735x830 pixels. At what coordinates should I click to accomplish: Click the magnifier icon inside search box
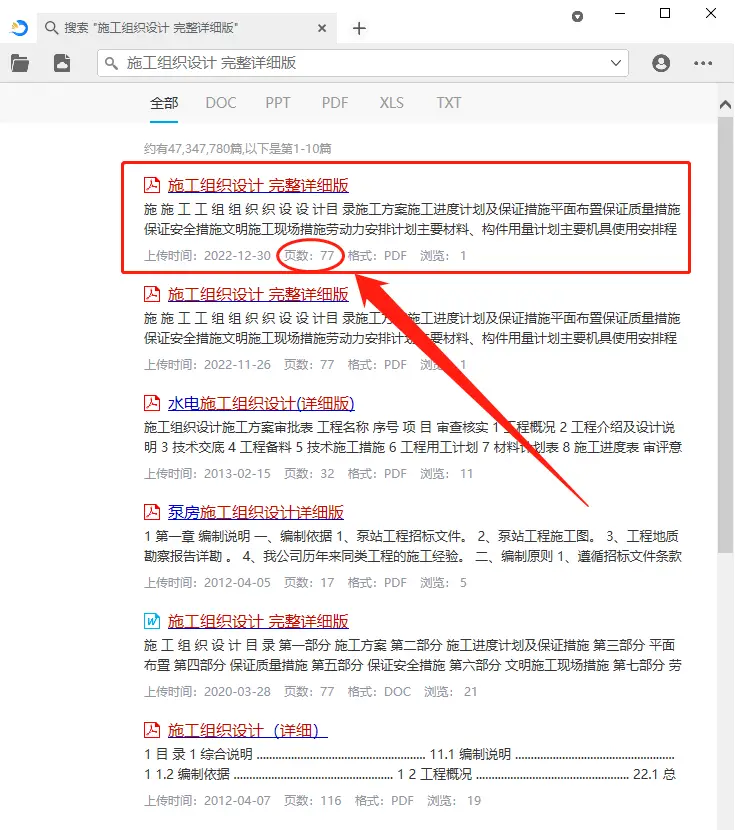click(111, 64)
